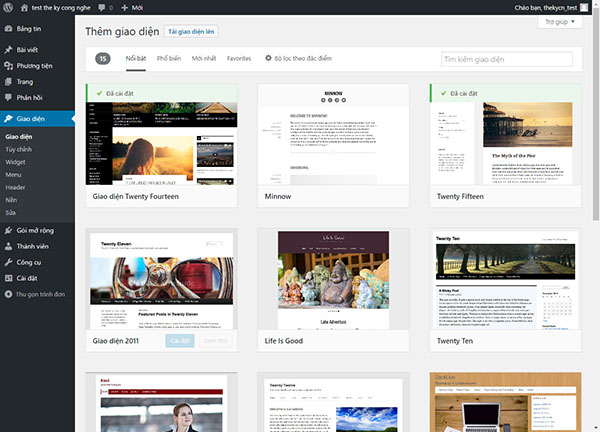The width and height of the screenshot is (600, 432).
Task: Click Đã cài đặt label on Twenty Fourteen
Action: [x=120, y=93]
